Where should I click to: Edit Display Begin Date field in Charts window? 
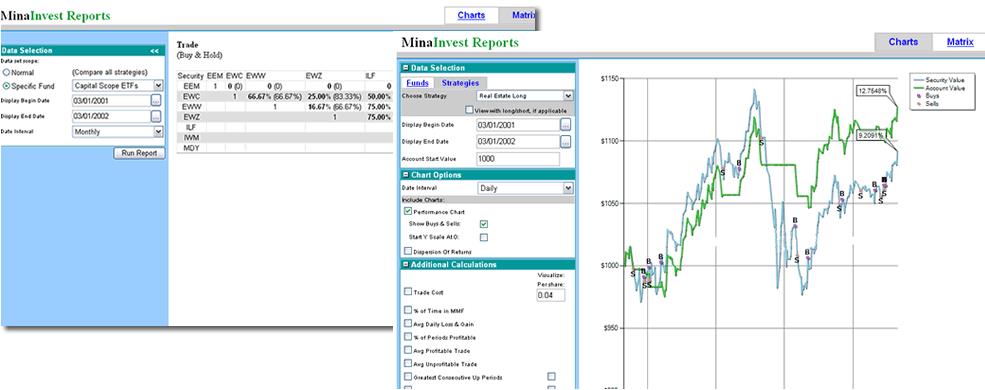pyautogui.click(x=518, y=124)
